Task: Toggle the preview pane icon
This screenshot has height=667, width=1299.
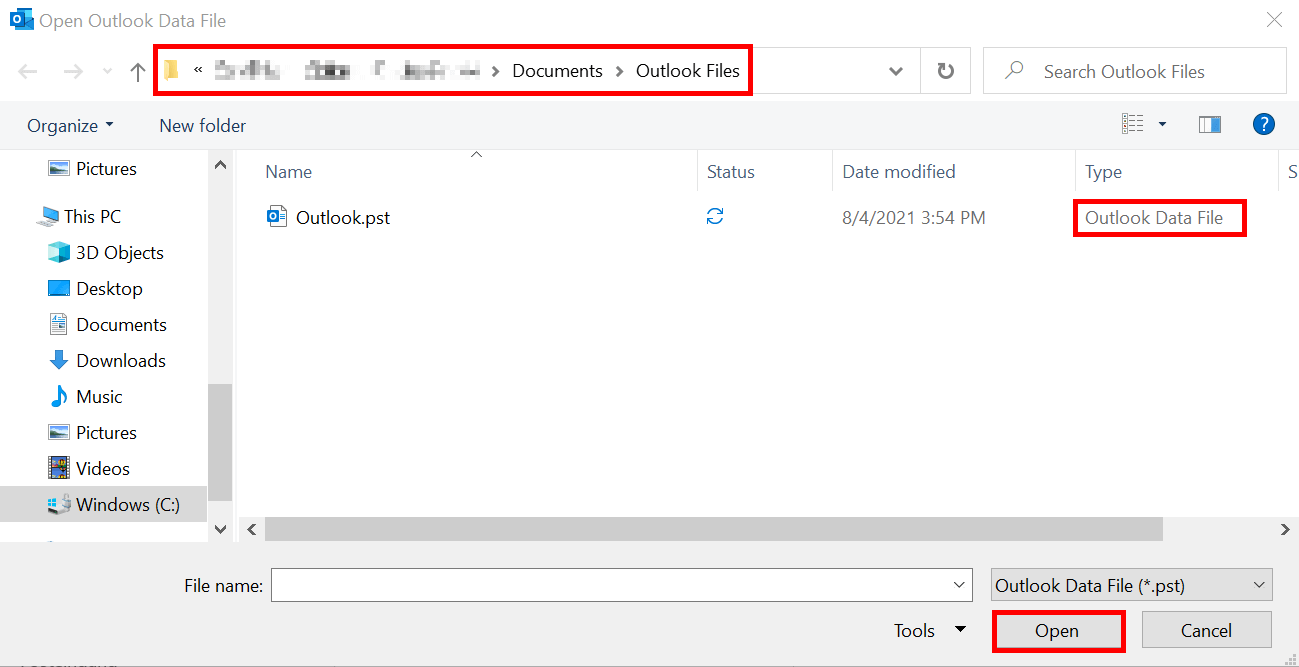Action: coord(1209,123)
